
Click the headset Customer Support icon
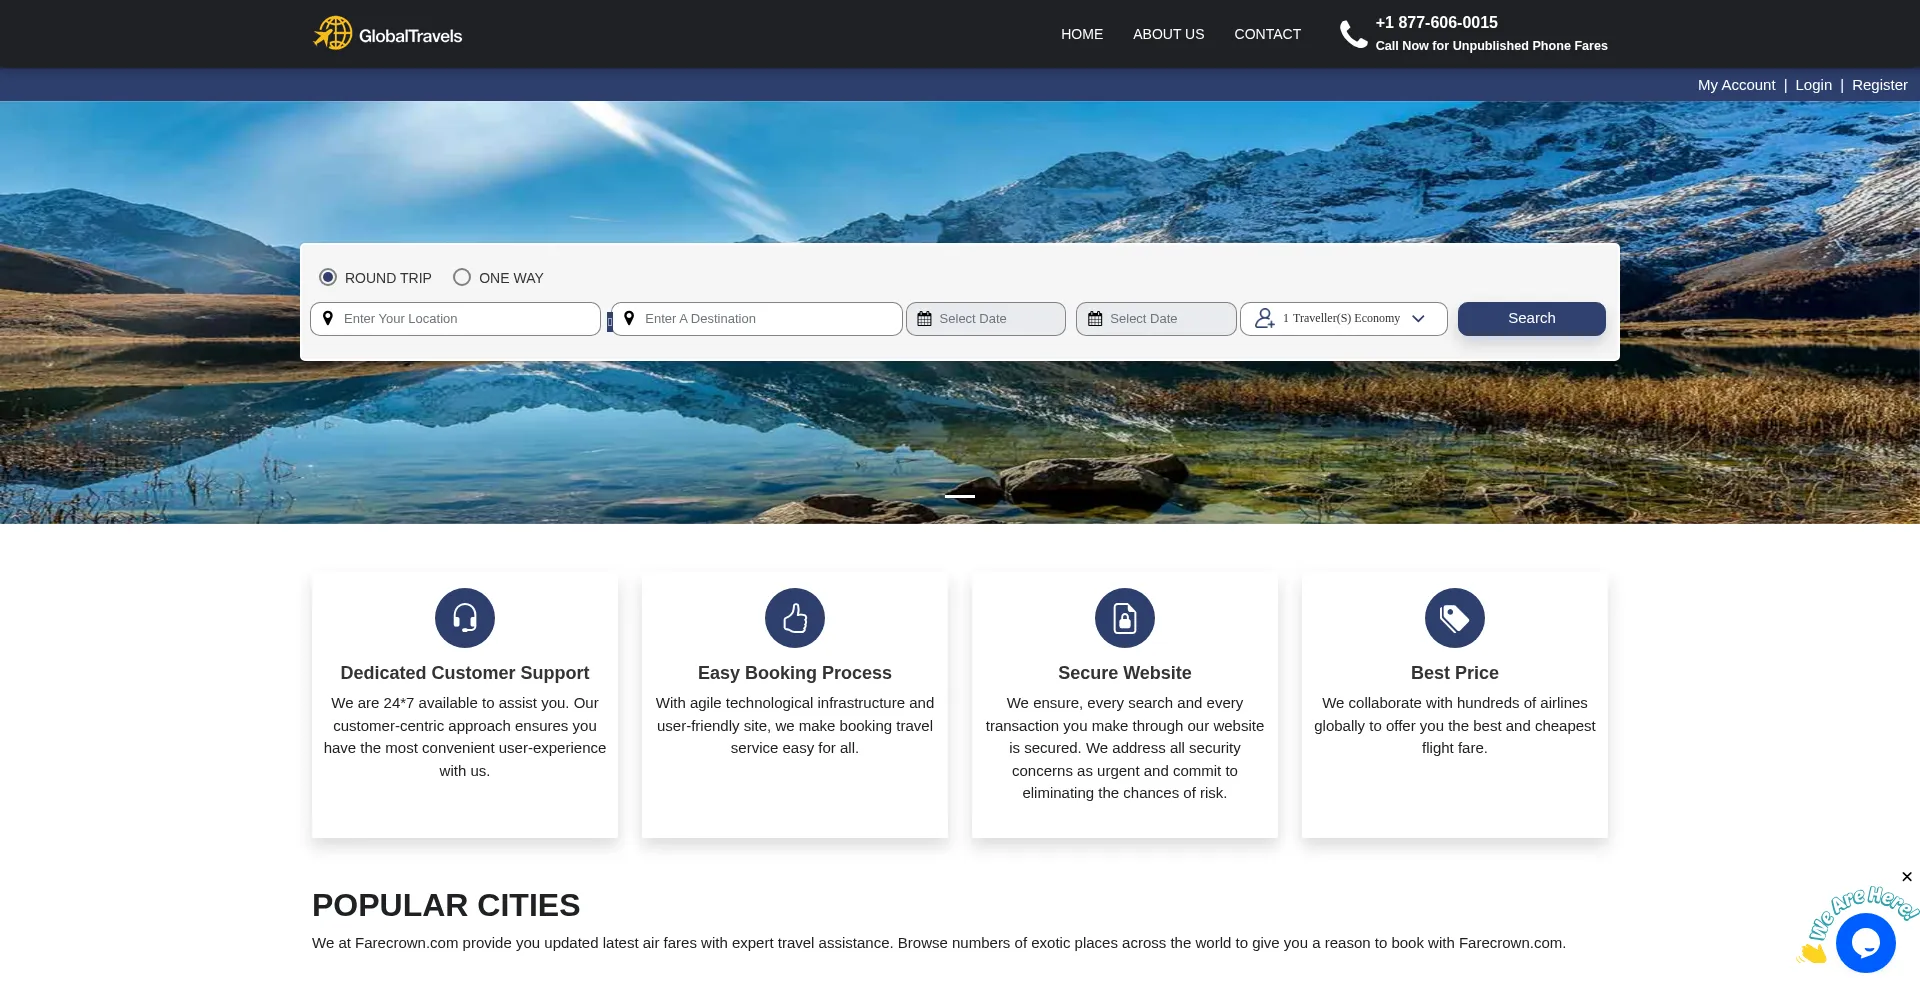point(464,618)
